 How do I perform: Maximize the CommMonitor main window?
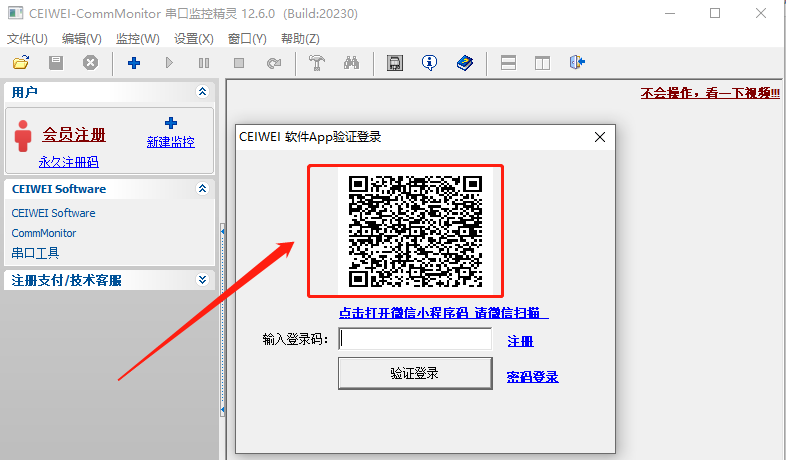pos(715,13)
